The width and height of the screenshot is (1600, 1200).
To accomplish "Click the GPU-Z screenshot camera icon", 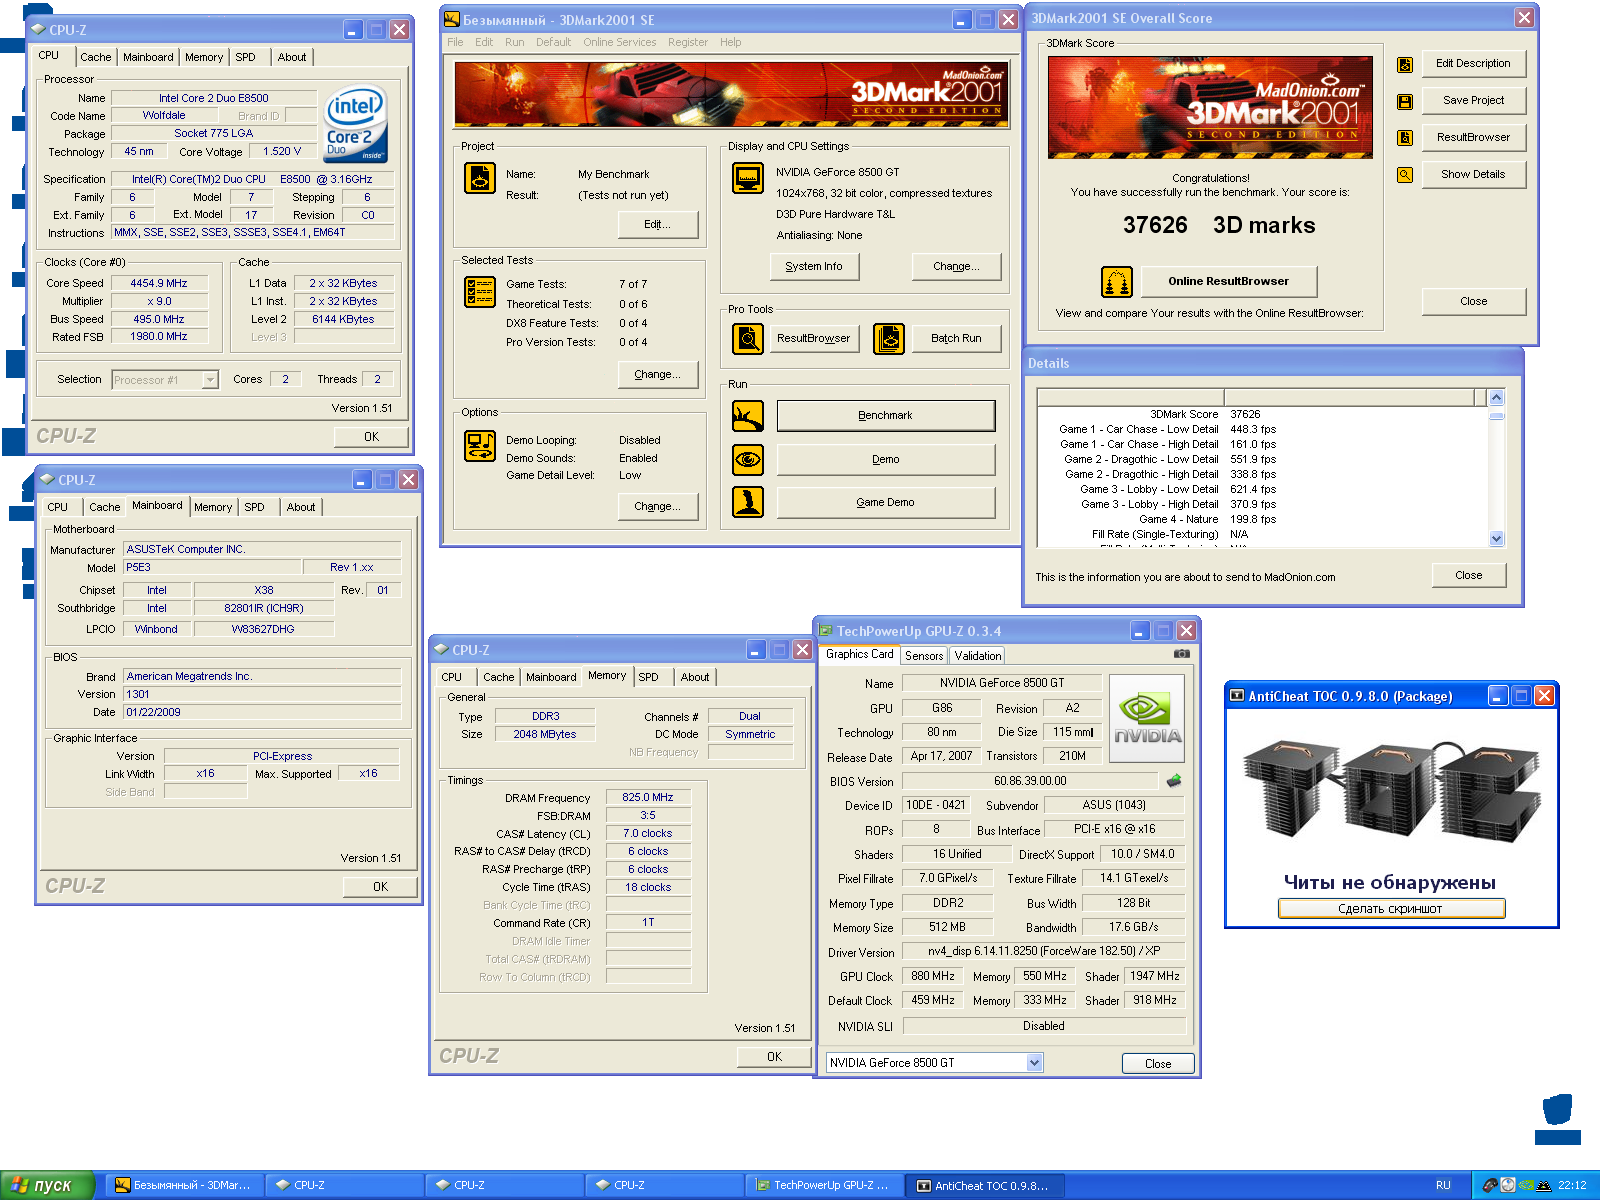I will coord(1181,654).
